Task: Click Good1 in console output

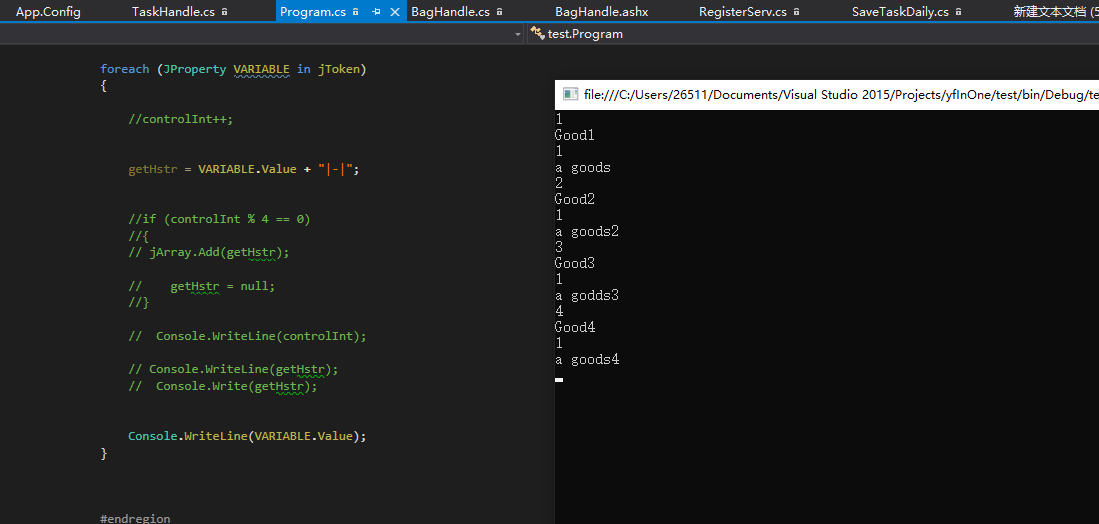Action: coord(574,135)
